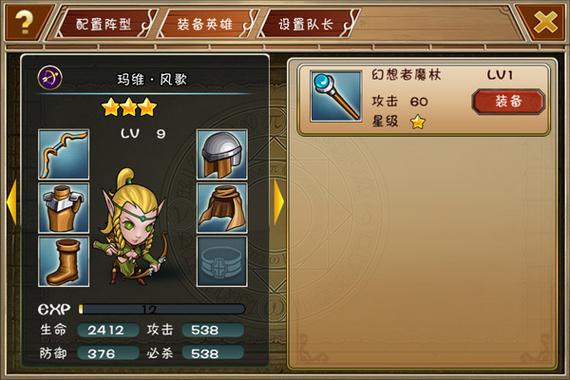Select the brown cloak equipment slot
The height and width of the screenshot is (380, 570).
tap(222, 208)
